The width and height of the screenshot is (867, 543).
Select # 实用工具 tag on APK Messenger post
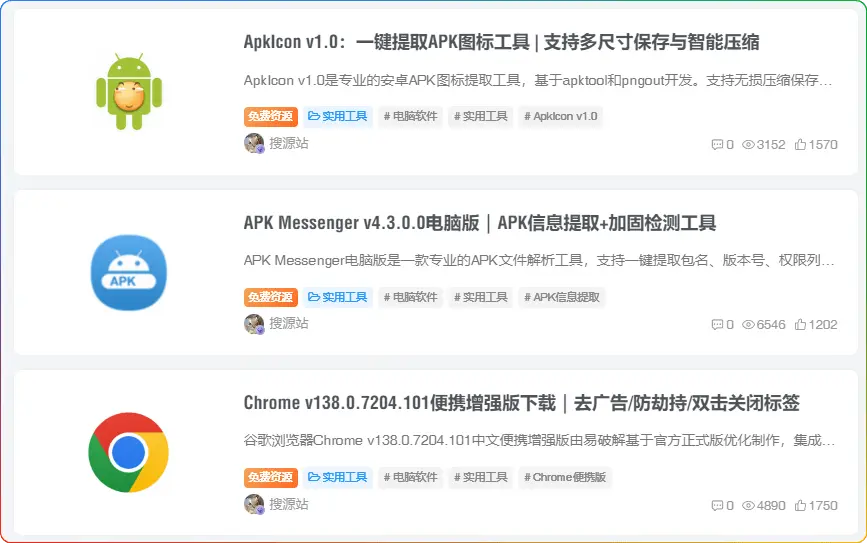click(480, 297)
